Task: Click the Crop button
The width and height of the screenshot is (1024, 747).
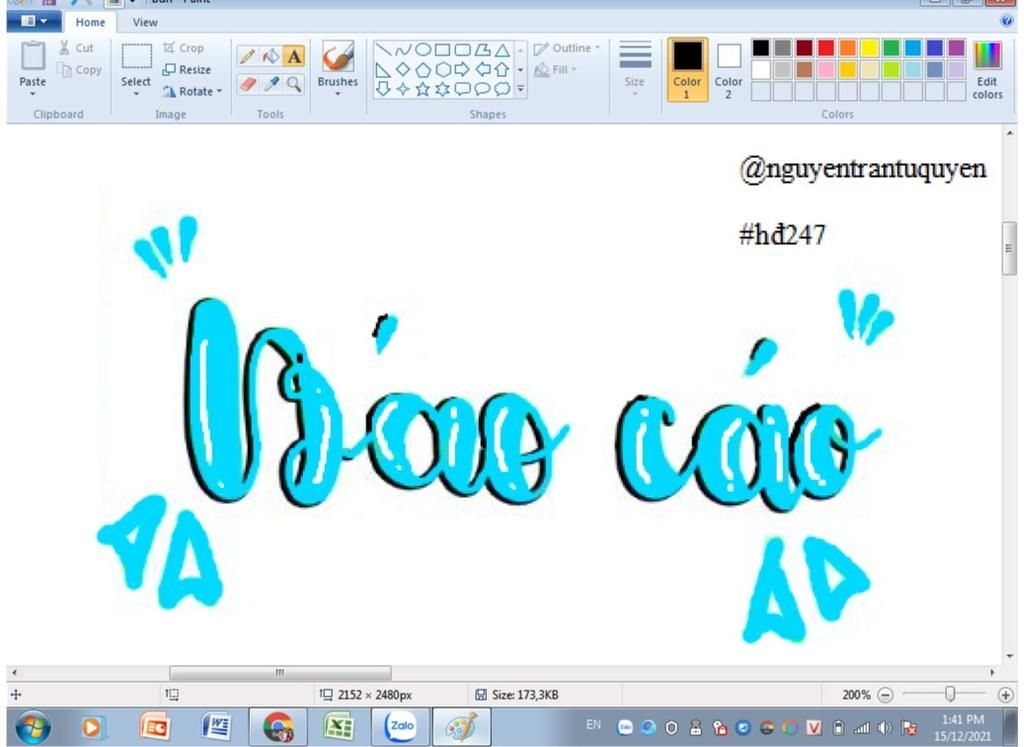Action: 184,48
